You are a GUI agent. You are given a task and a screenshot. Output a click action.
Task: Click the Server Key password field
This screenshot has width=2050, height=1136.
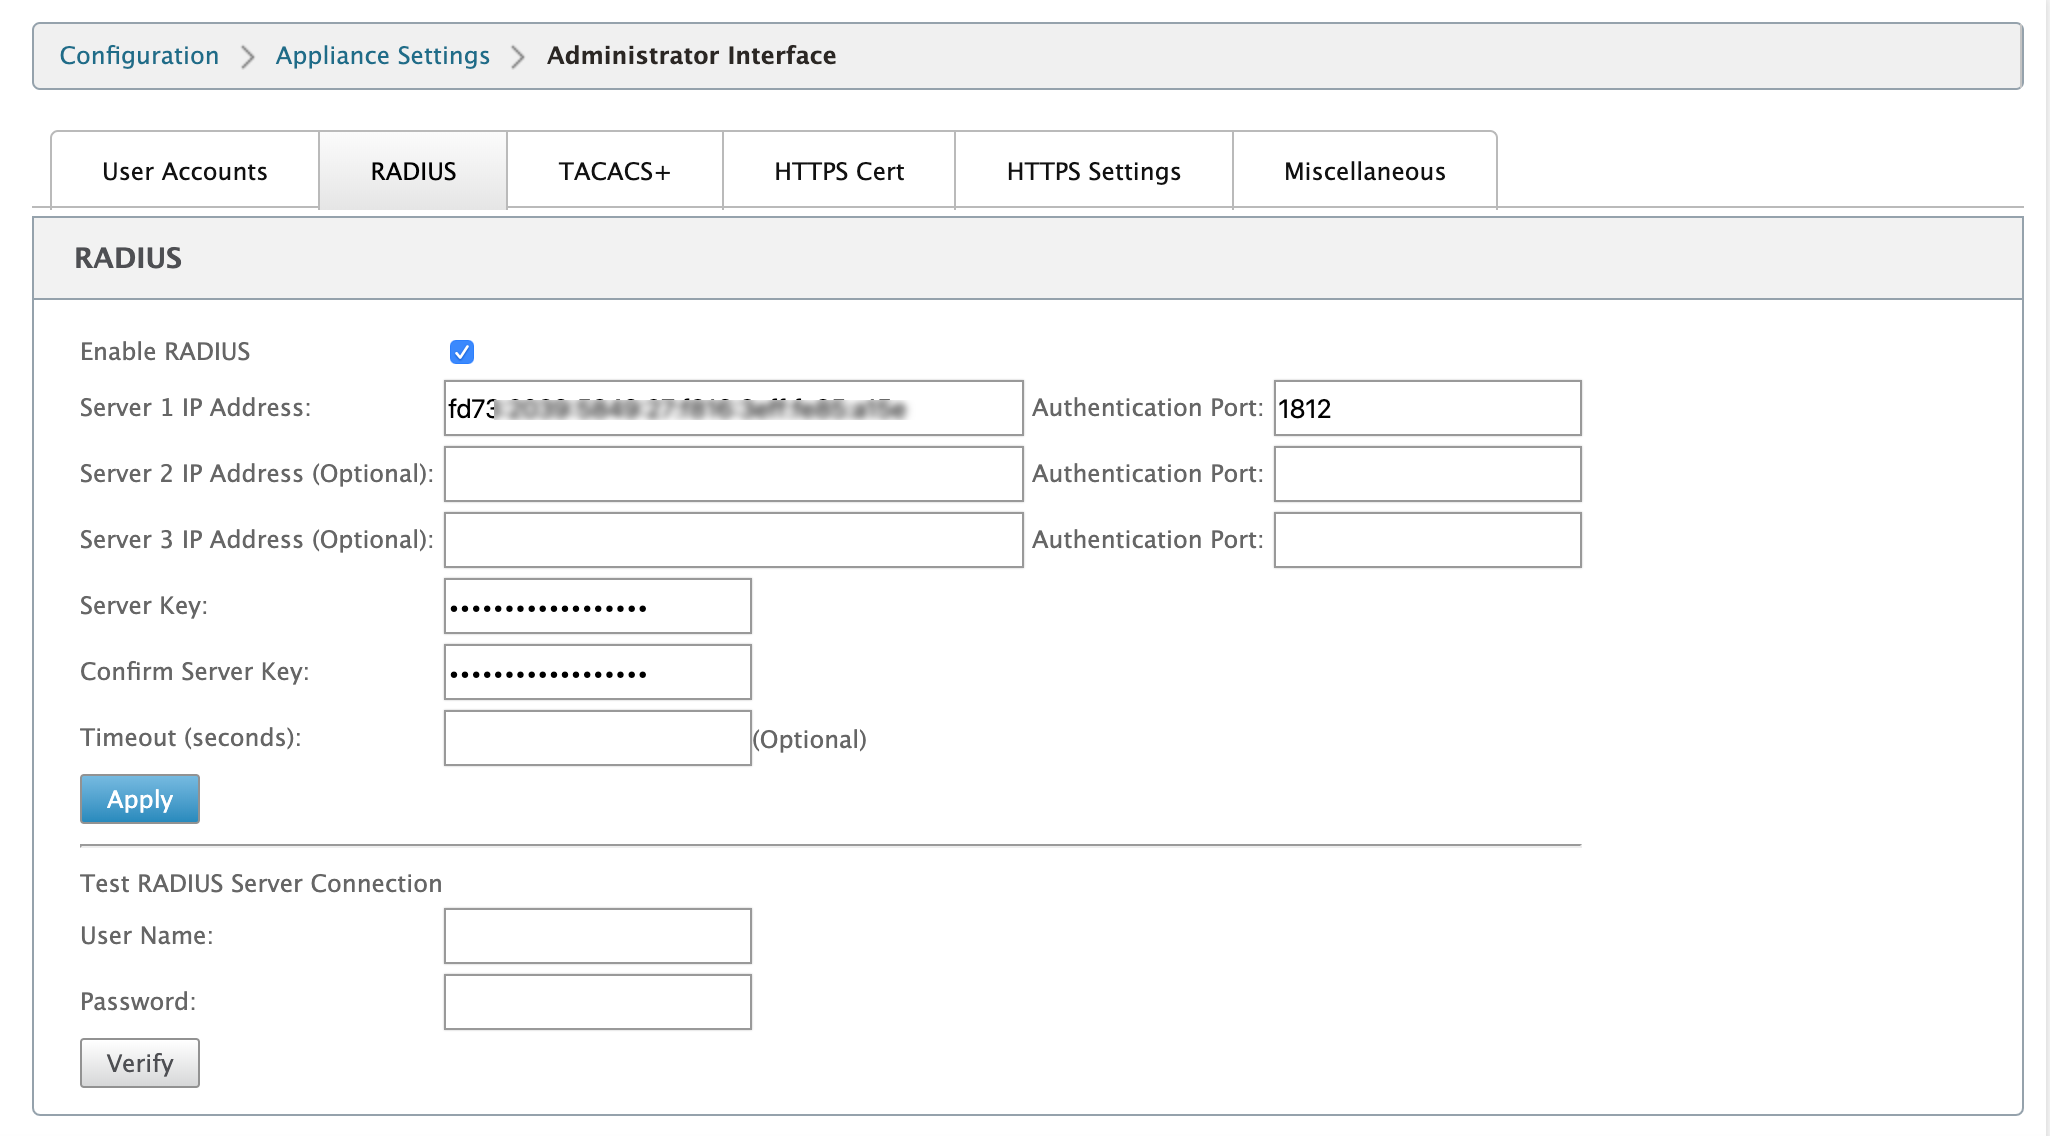tap(598, 606)
